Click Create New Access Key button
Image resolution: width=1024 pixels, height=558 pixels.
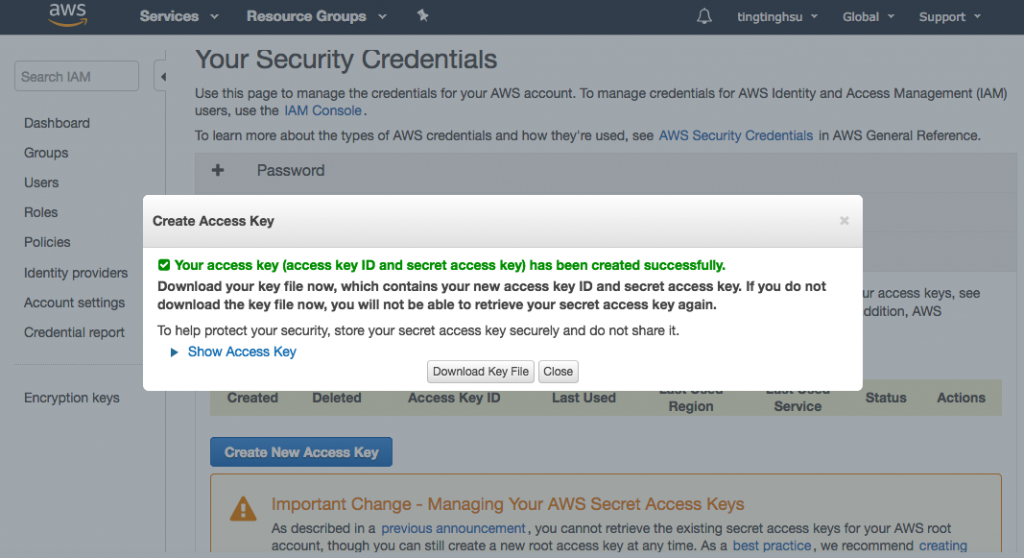point(301,452)
